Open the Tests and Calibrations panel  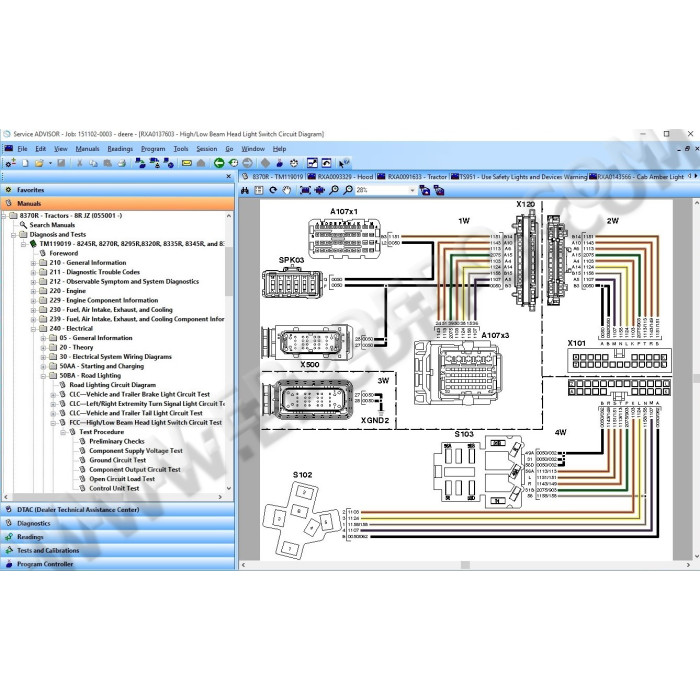[117, 550]
